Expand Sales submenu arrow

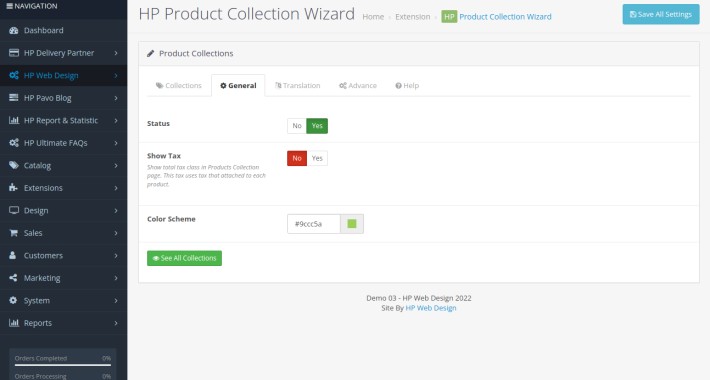116,233
